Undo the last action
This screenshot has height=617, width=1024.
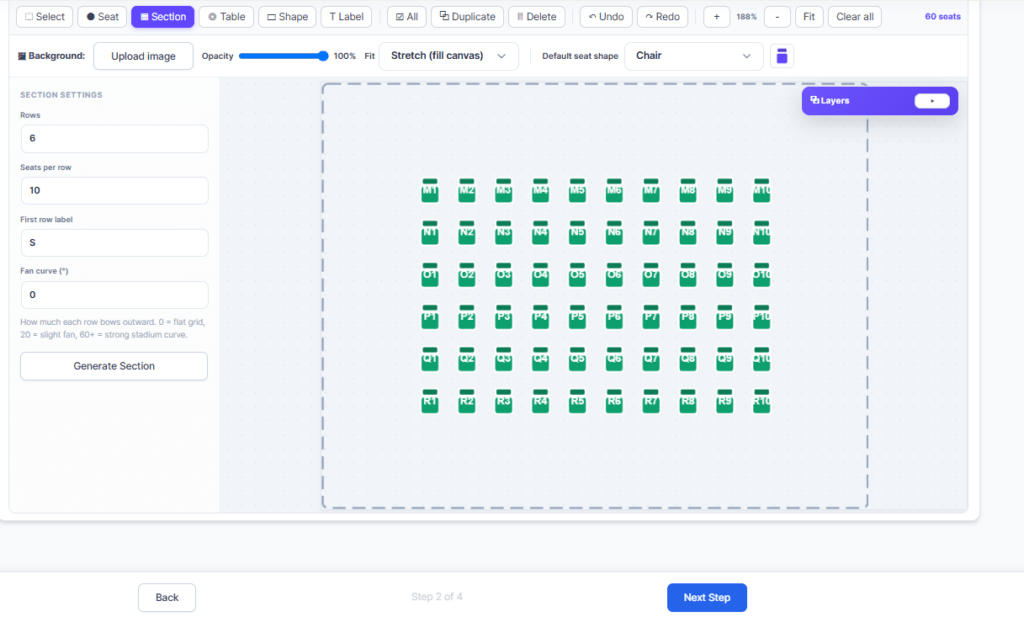tap(606, 17)
